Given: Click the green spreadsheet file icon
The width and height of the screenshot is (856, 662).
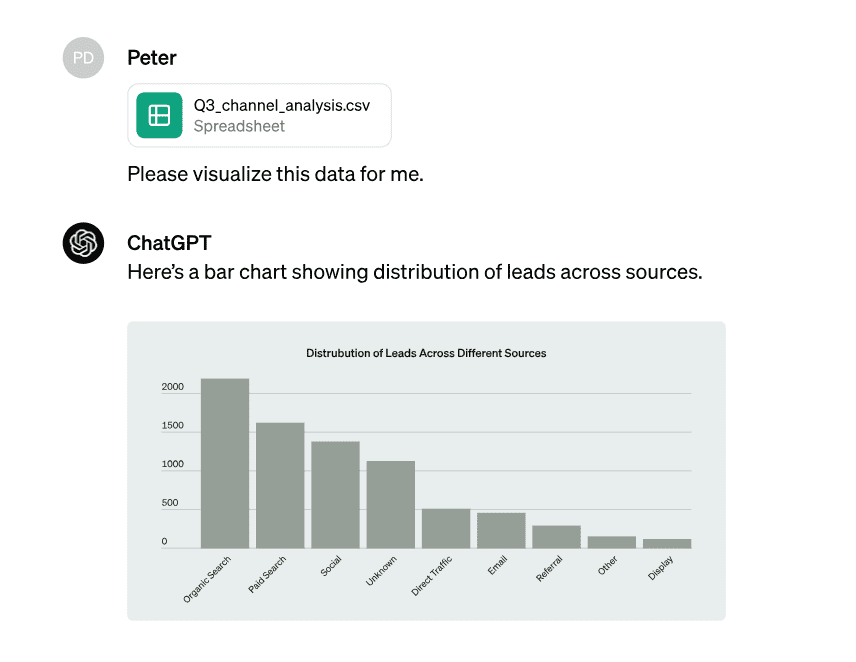Looking at the screenshot, I should (x=159, y=115).
